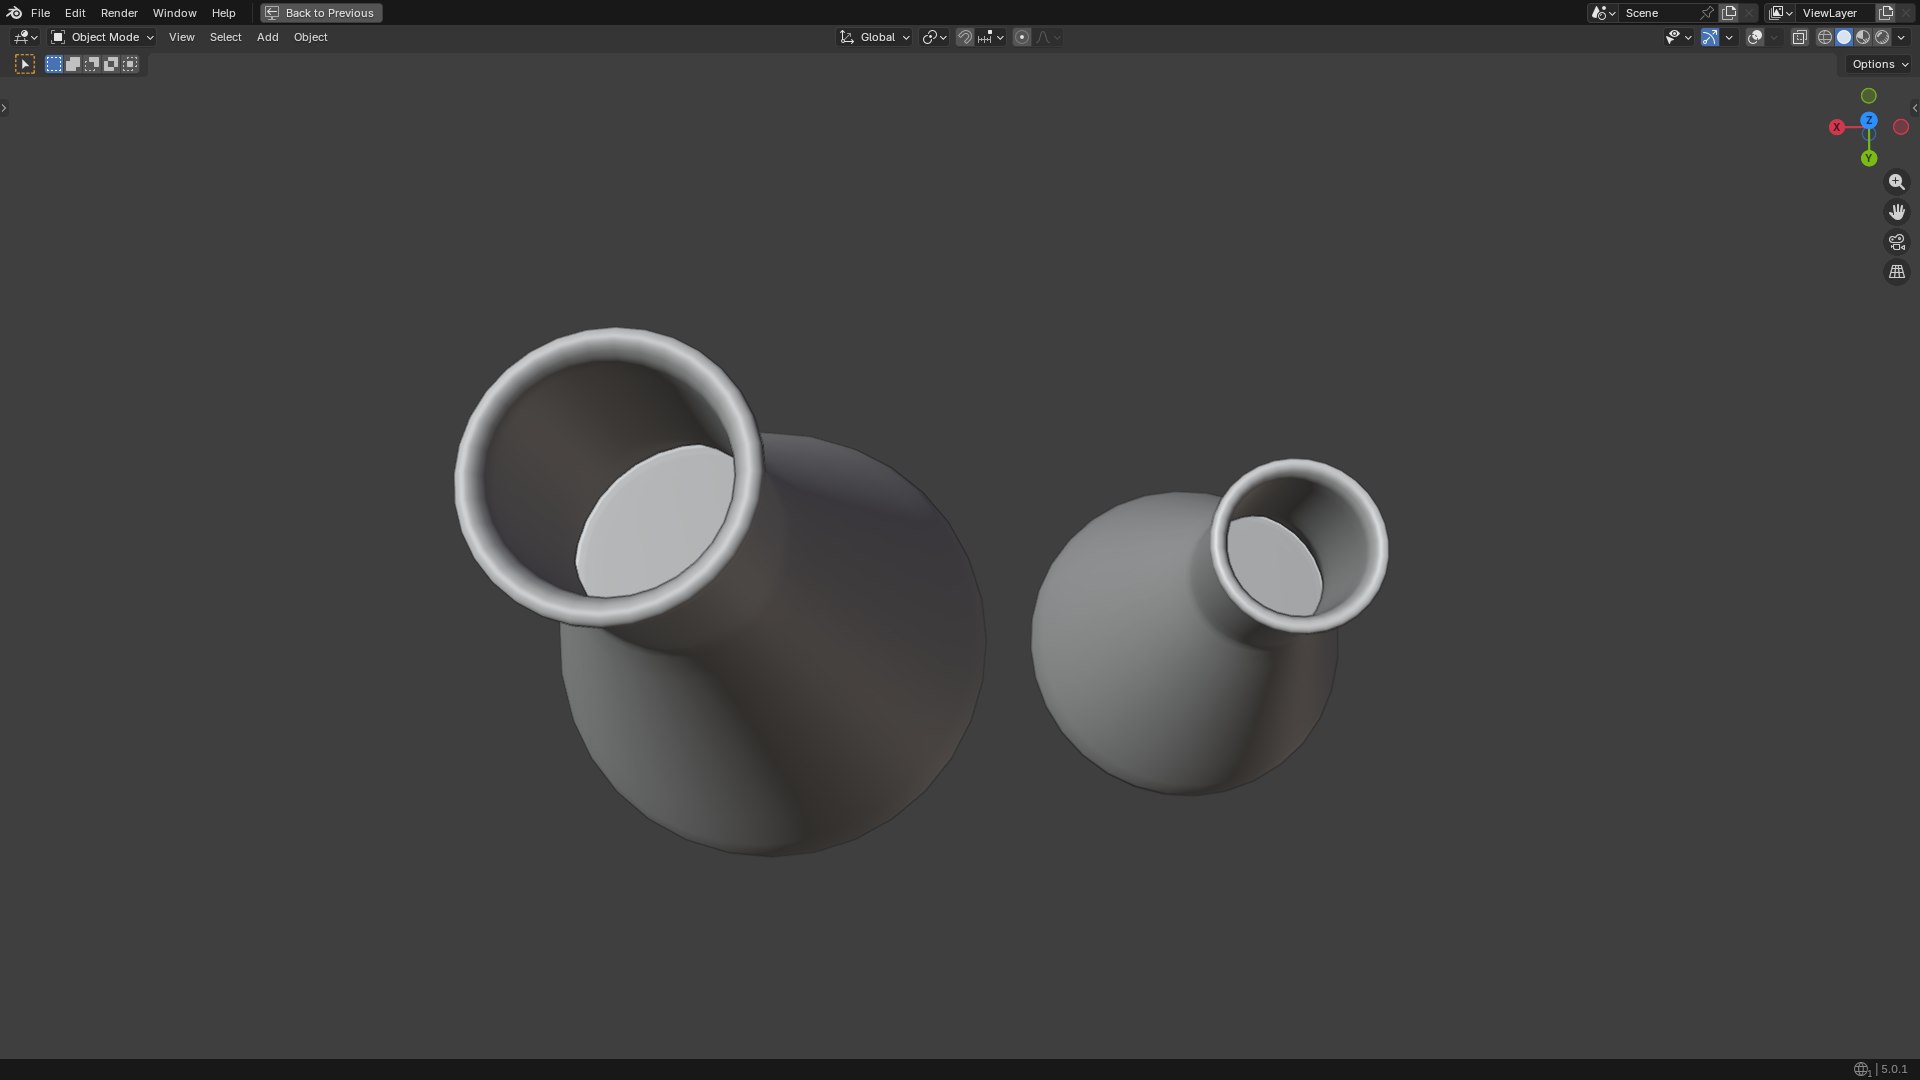Toggle the snap magnet
The height and width of the screenshot is (1080, 1920).
965,37
